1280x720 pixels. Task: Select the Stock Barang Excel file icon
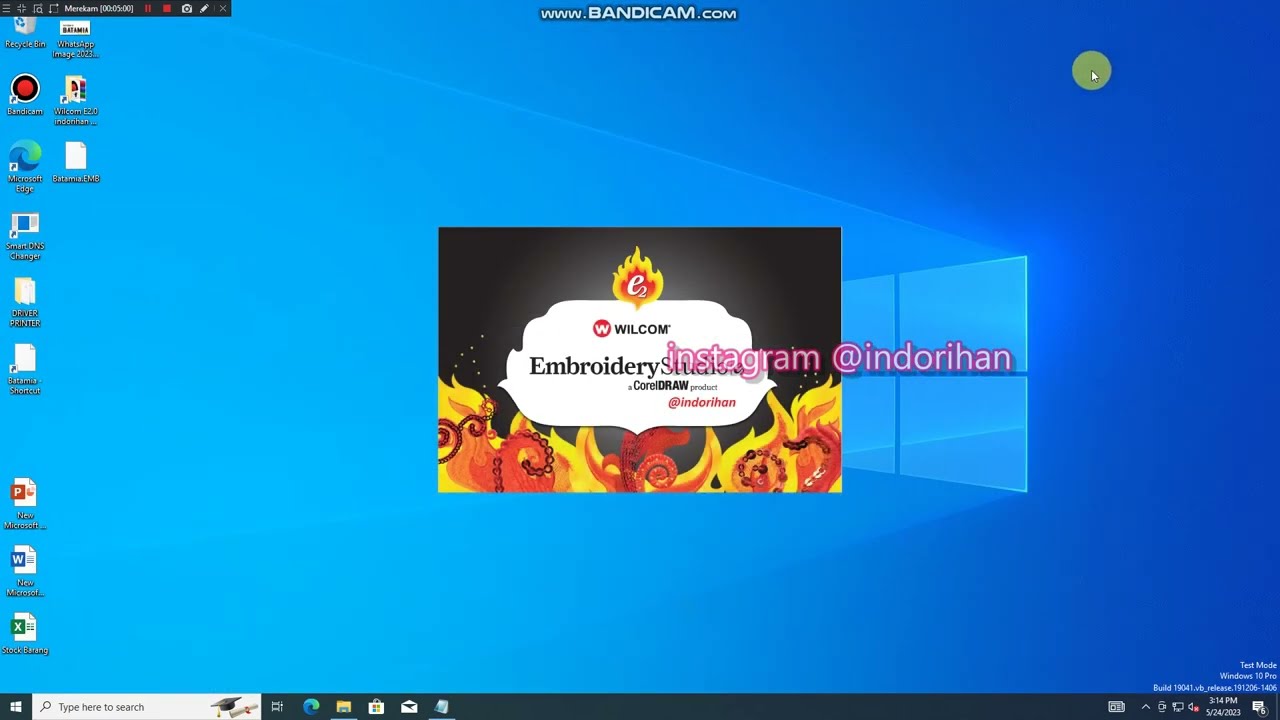click(x=24, y=635)
